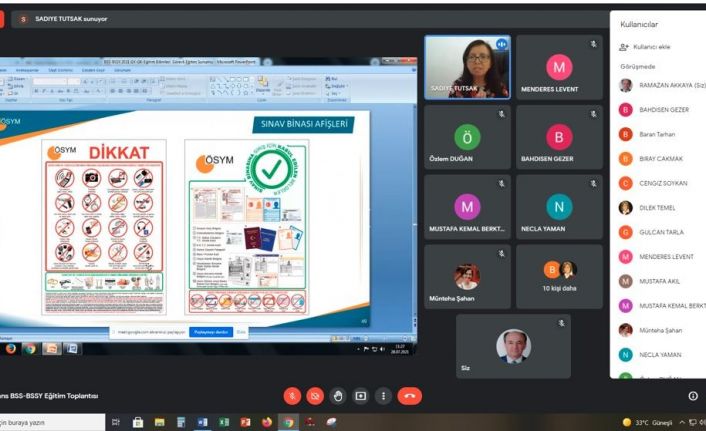Open meeting details info icon

tap(693, 396)
